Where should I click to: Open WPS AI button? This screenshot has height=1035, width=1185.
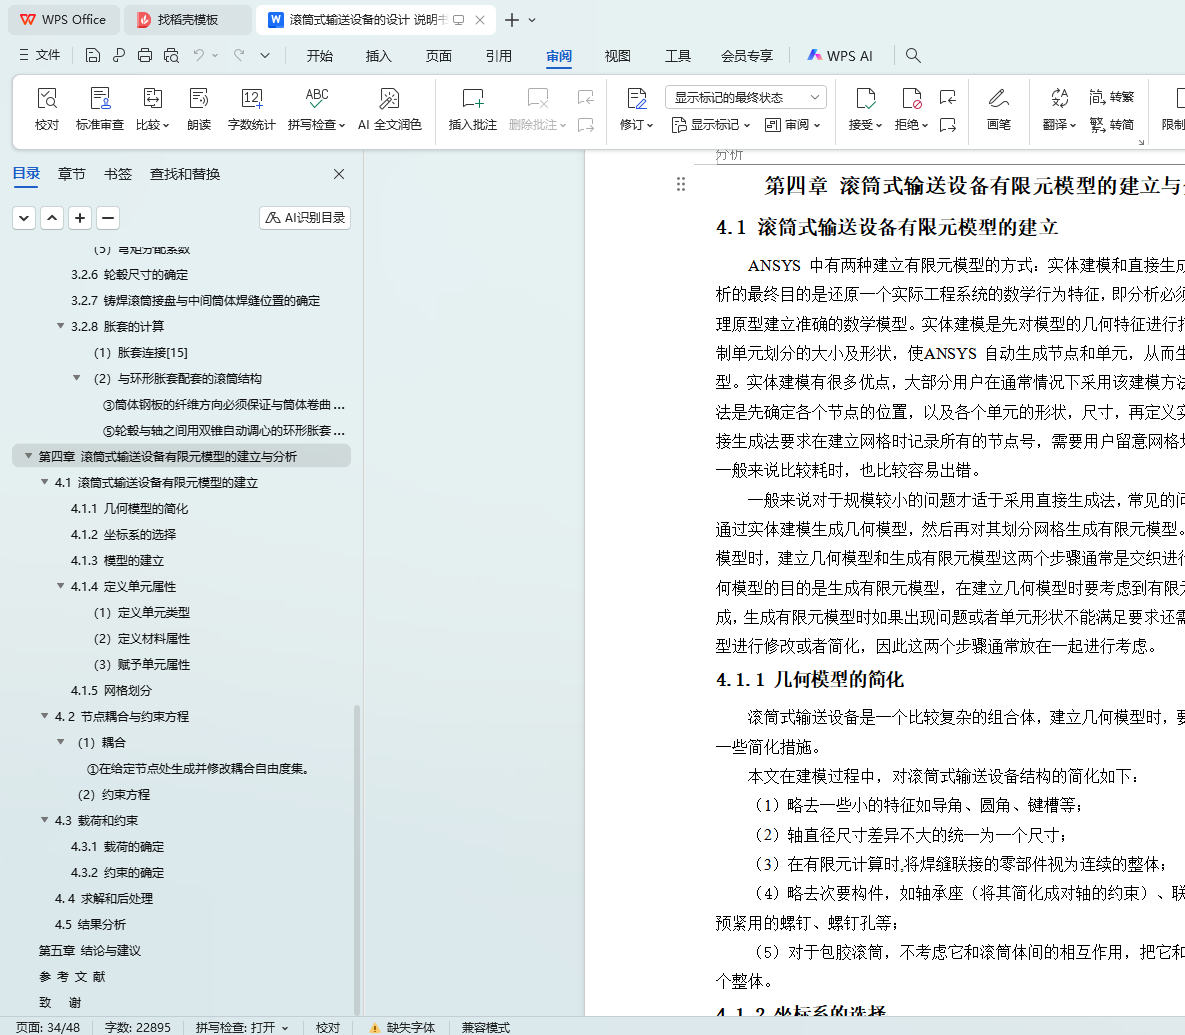tap(840, 56)
